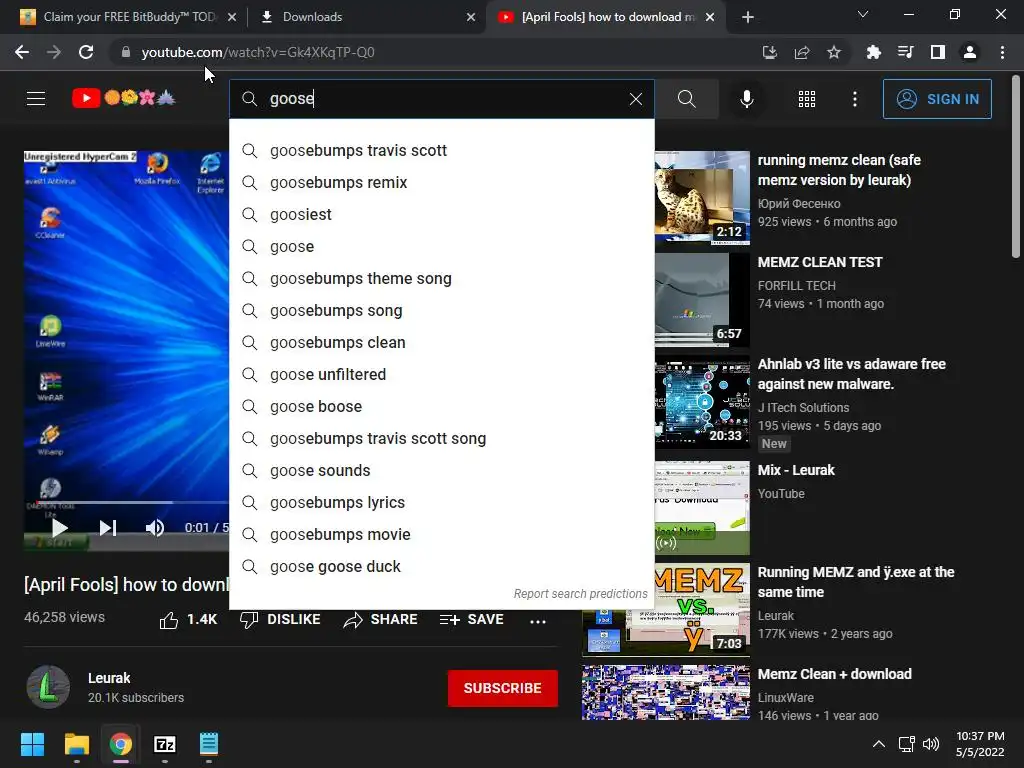Open the Ahnlab v3 lite video thumbnail
The height and width of the screenshot is (768, 1024).
coord(702,402)
